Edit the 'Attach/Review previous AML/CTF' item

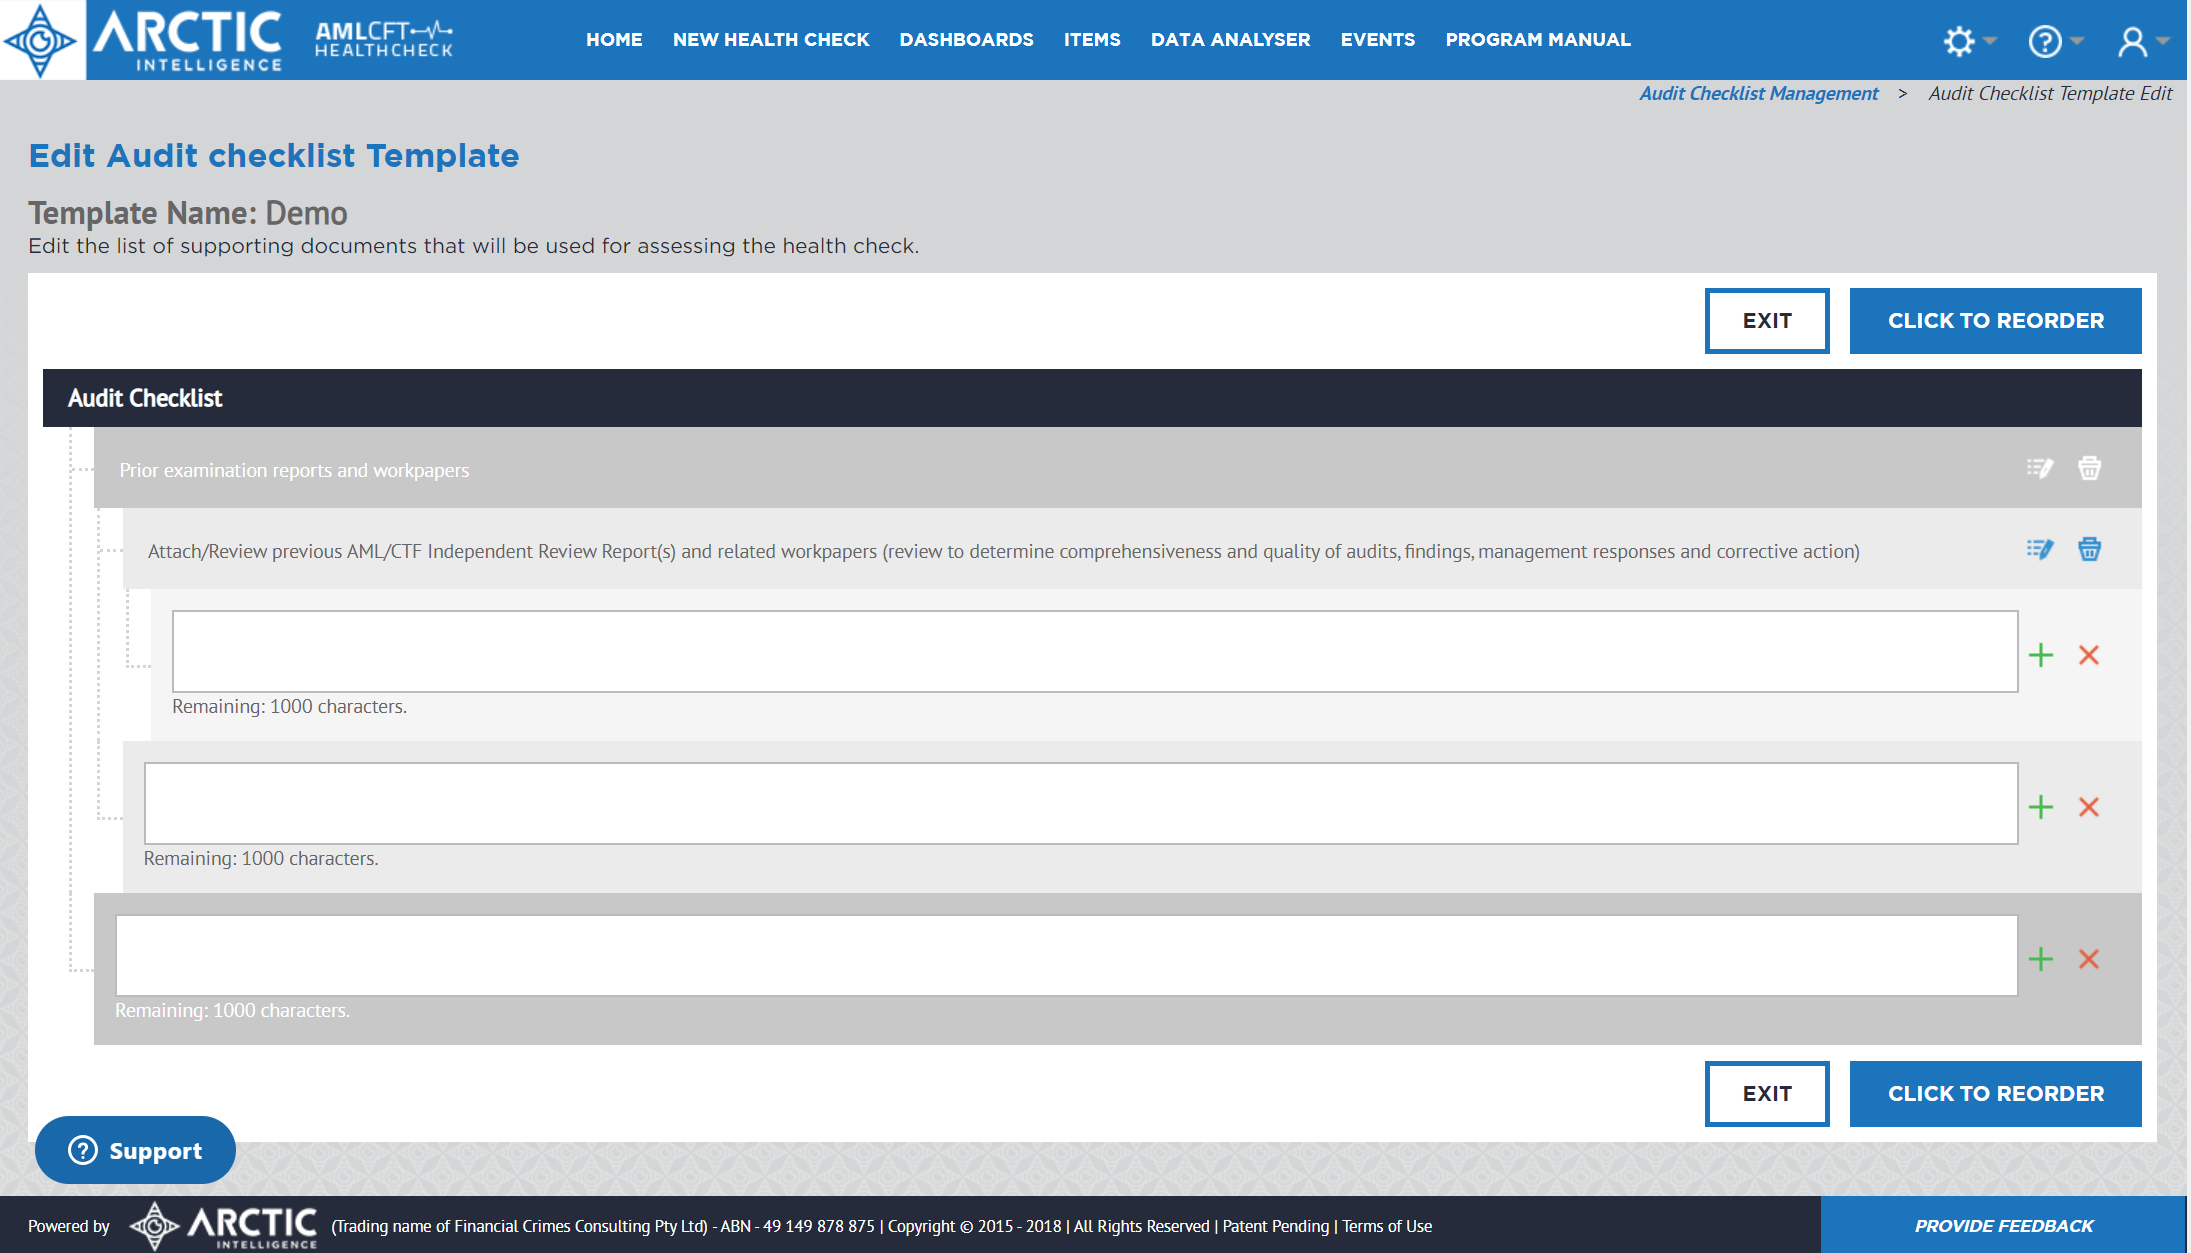point(2039,549)
